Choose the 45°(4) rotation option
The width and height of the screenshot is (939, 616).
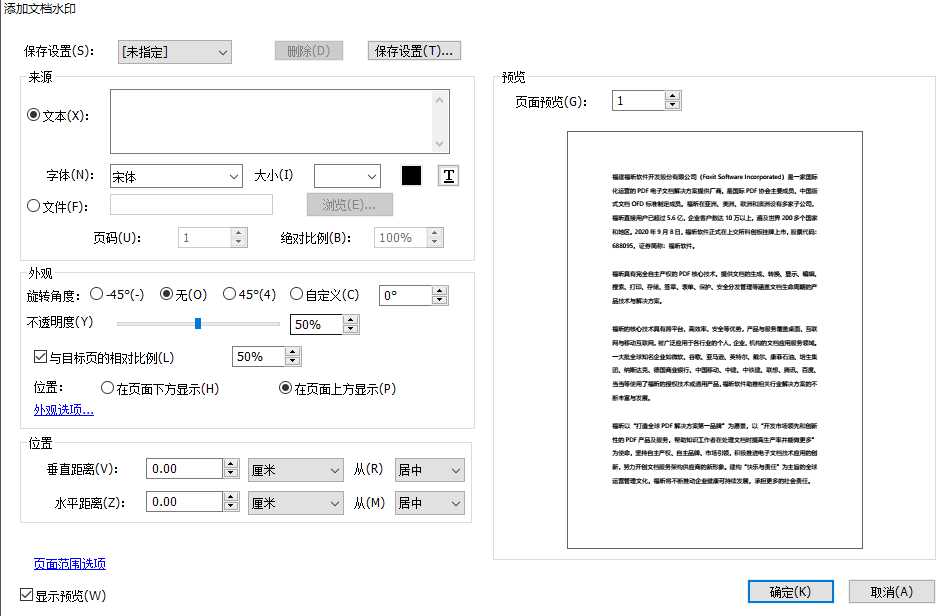pyautogui.click(x=230, y=294)
